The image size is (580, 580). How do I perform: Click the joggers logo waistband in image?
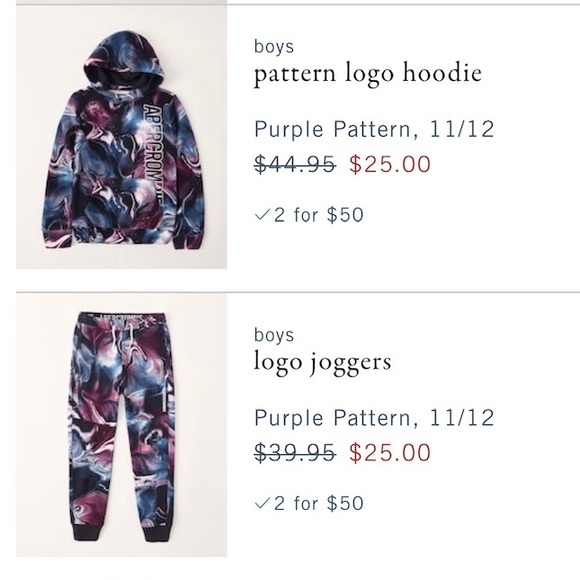click(x=123, y=317)
